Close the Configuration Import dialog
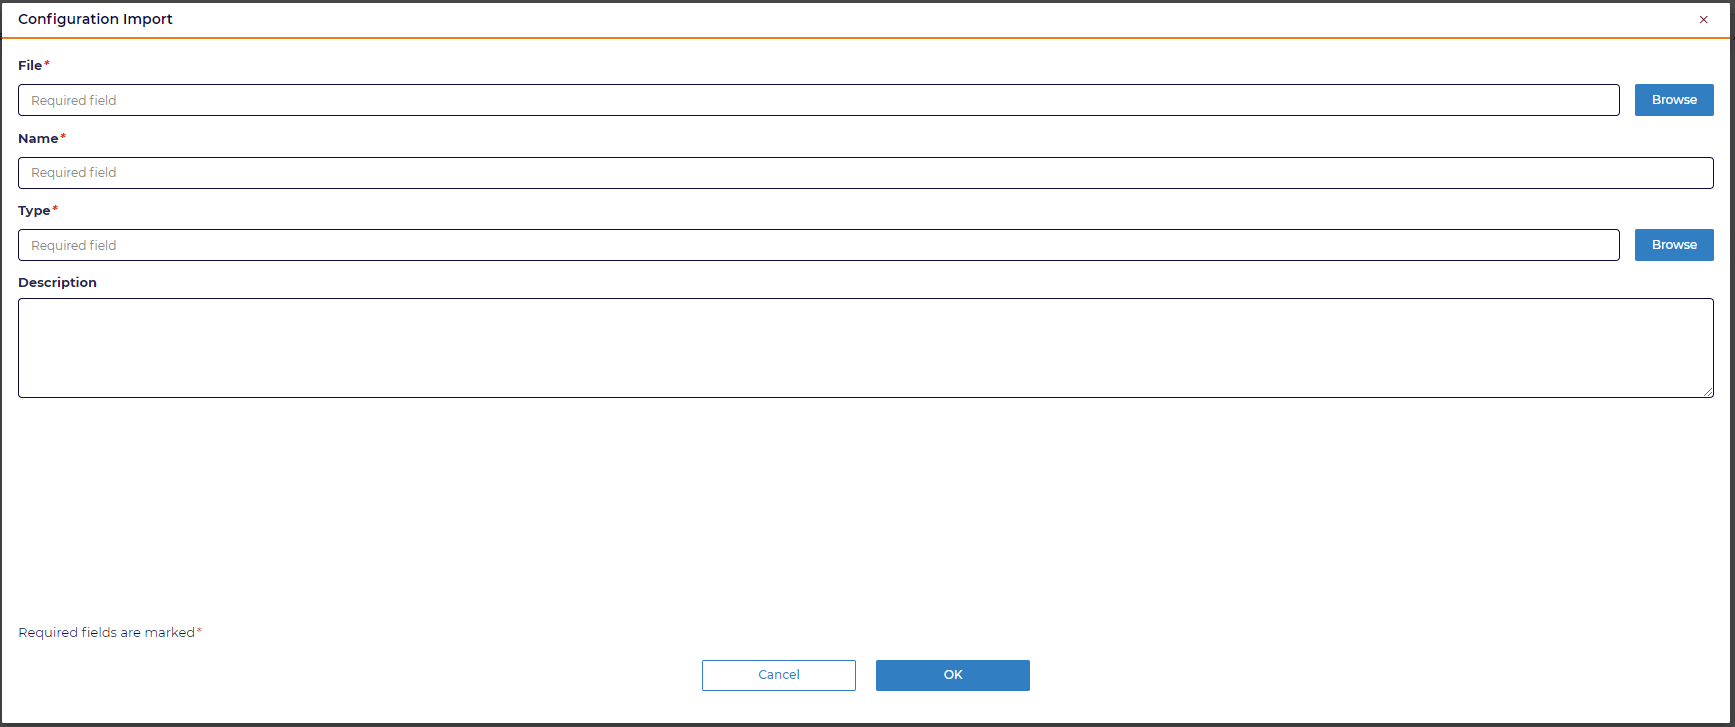Viewport: 1735px width, 727px height. pyautogui.click(x=1704, y=20)
